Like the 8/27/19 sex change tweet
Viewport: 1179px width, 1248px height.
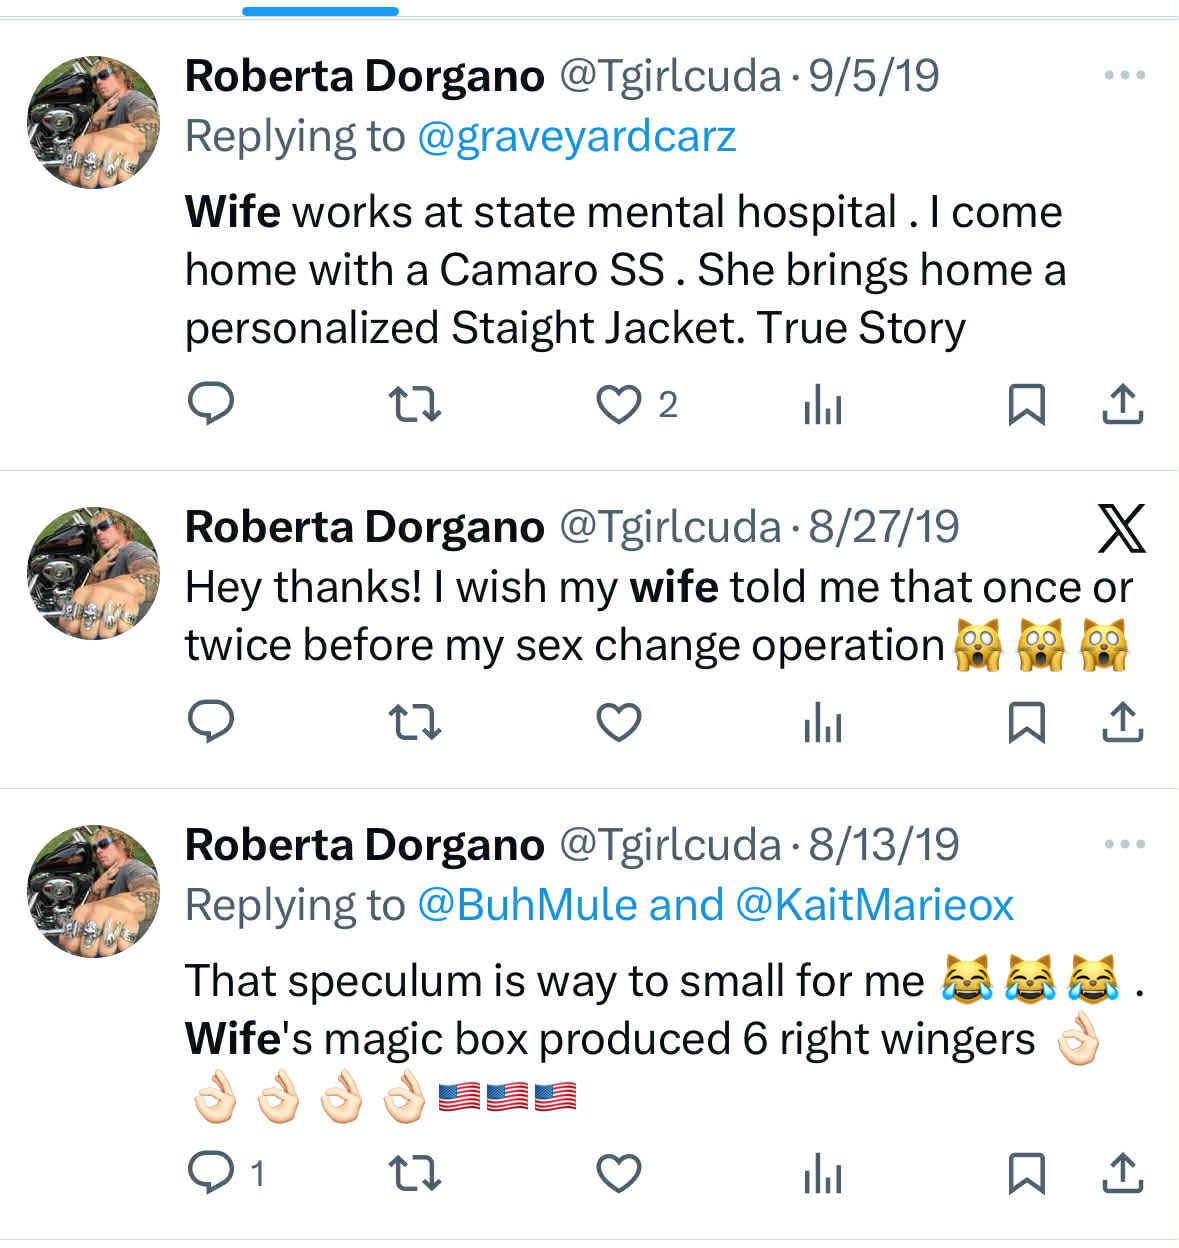click(619, 721)
